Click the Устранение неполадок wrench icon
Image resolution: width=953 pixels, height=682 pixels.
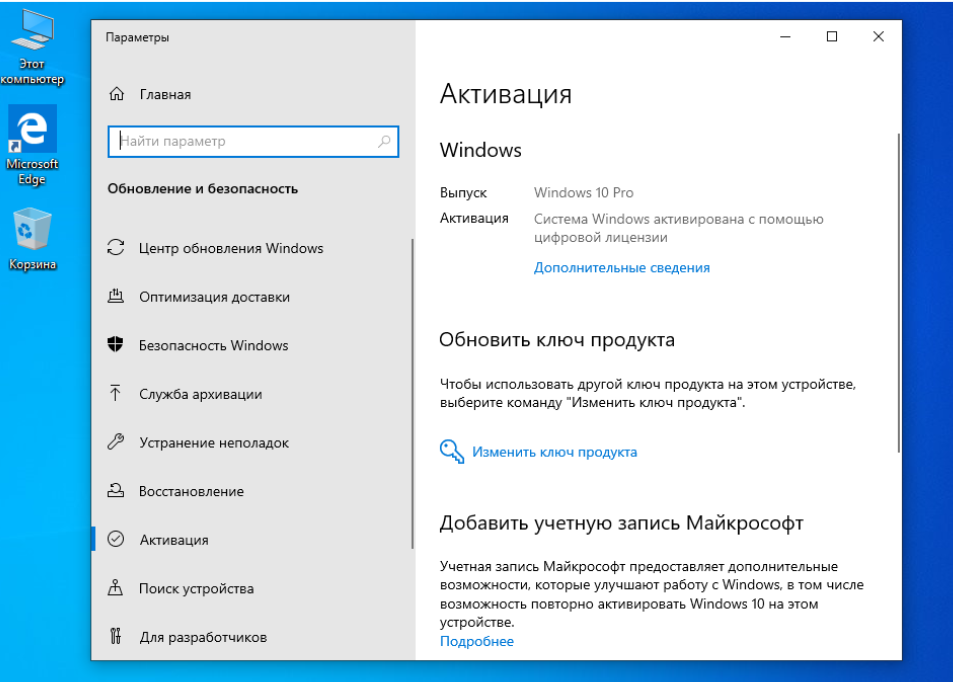point(116,442)
